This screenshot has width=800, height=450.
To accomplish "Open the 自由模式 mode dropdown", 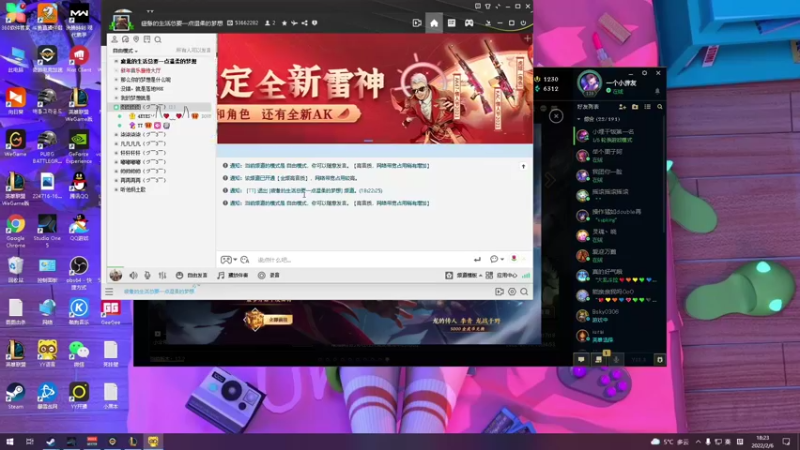I will [125, 51].
